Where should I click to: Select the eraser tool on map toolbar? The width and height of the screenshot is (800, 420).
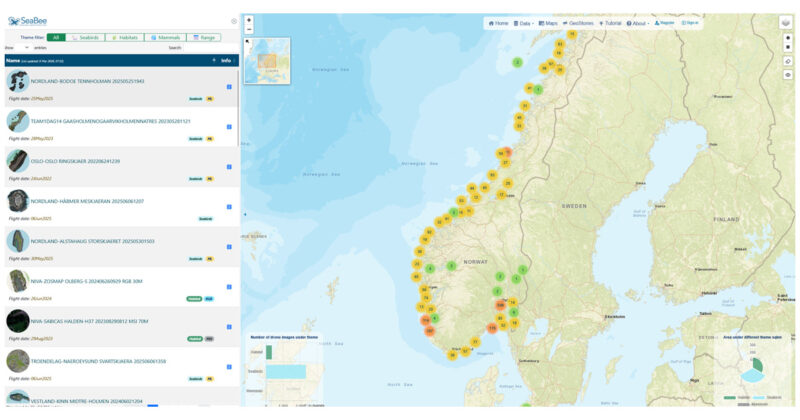(x=787, y=61)
